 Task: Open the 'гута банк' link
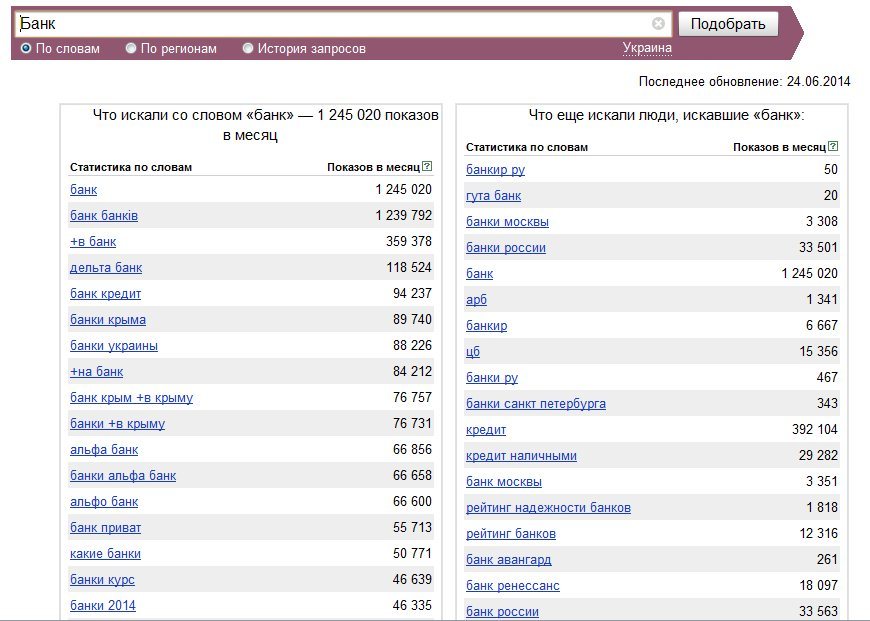494,196
